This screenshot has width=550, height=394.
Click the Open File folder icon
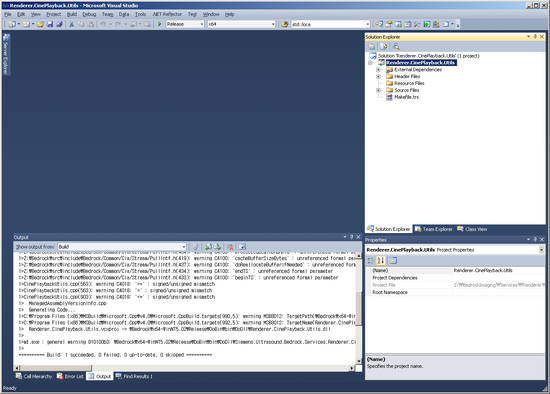point(40,24)
